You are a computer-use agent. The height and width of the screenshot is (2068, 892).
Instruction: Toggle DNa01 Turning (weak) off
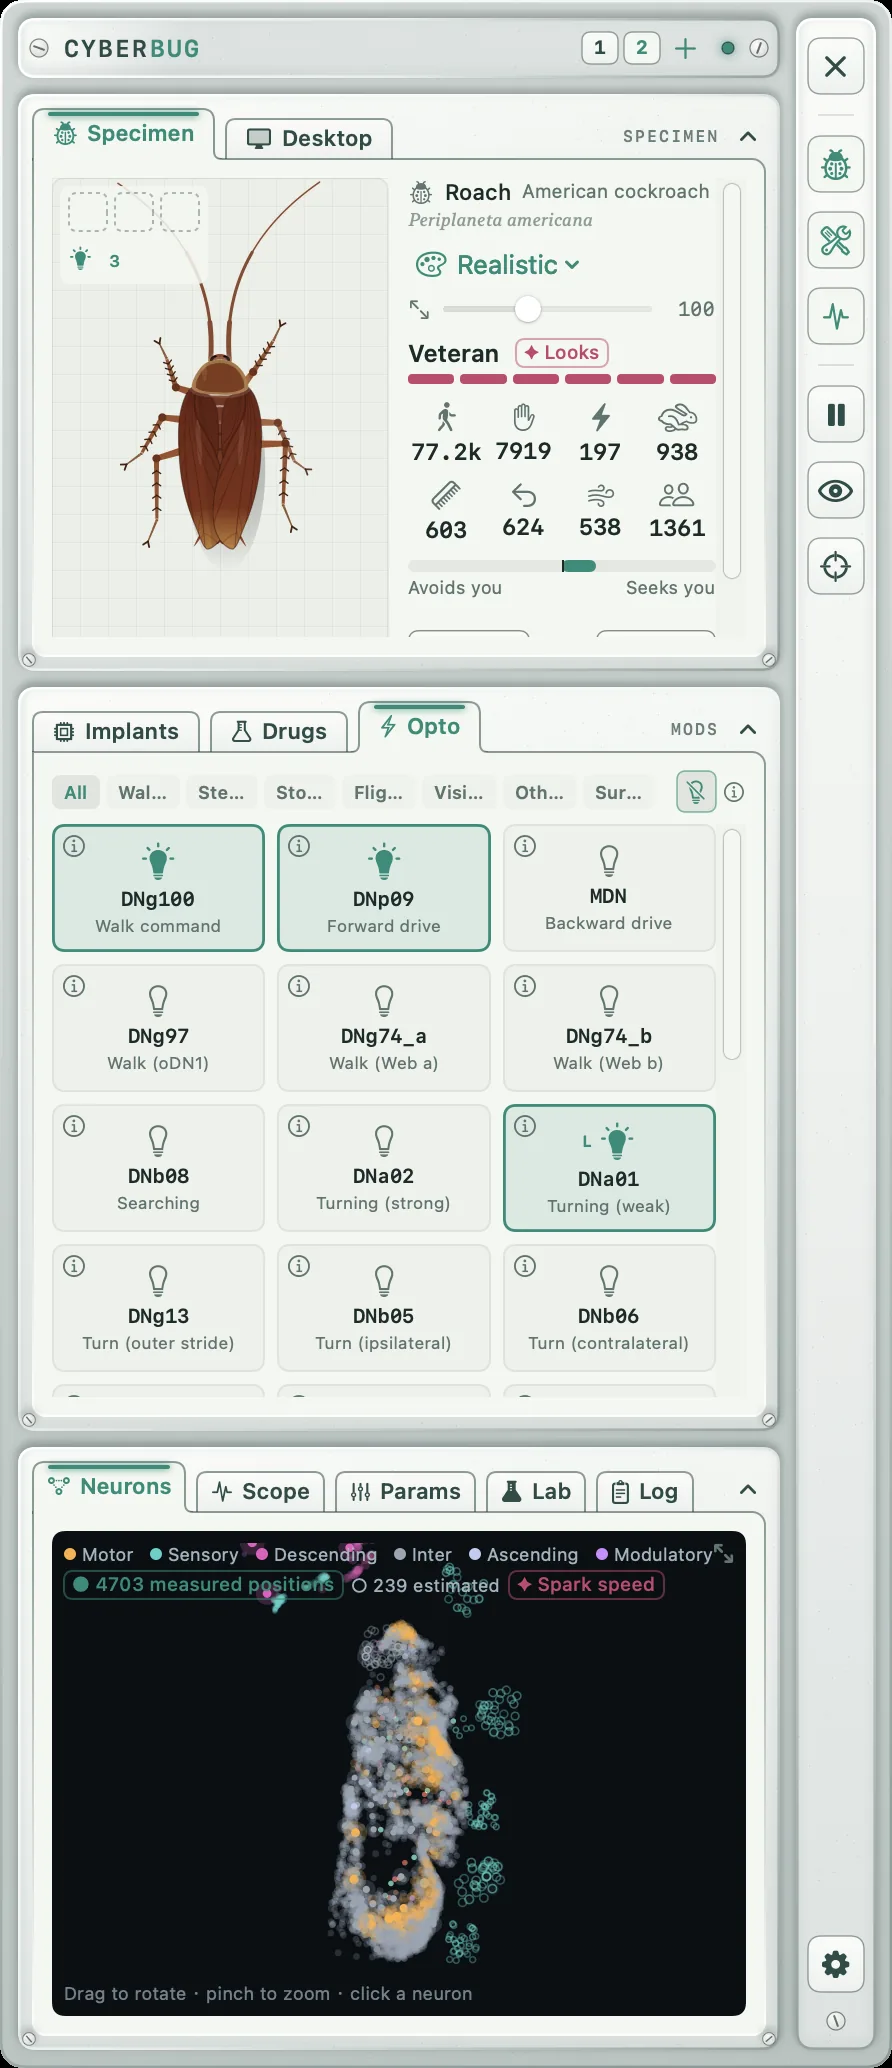pos(609,1168)
